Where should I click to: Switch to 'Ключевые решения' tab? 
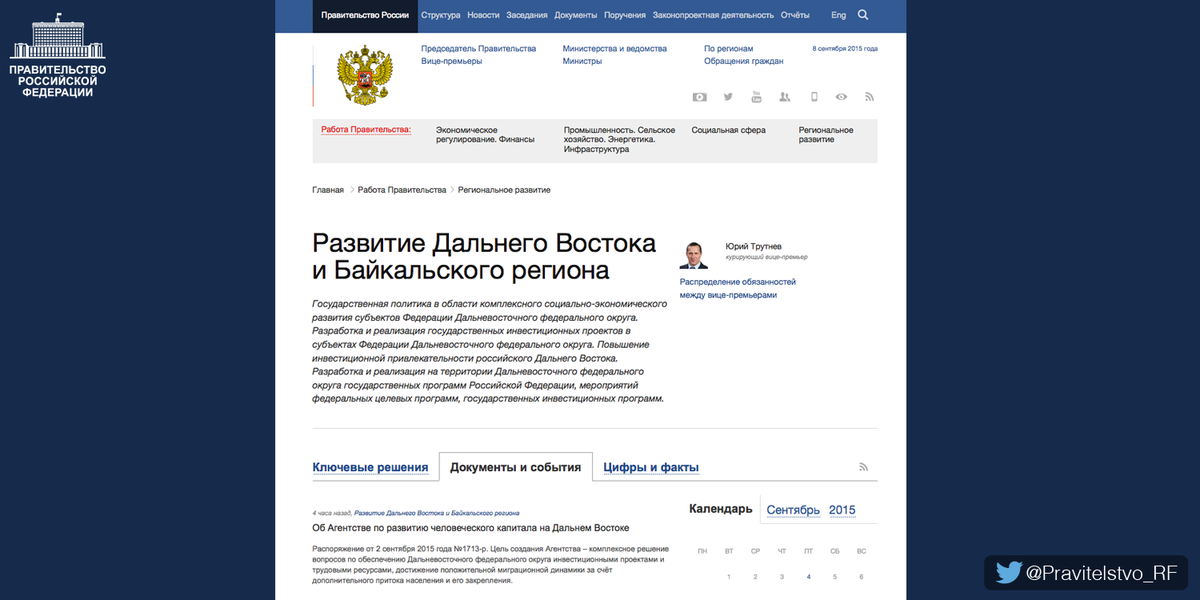[371, 467]
